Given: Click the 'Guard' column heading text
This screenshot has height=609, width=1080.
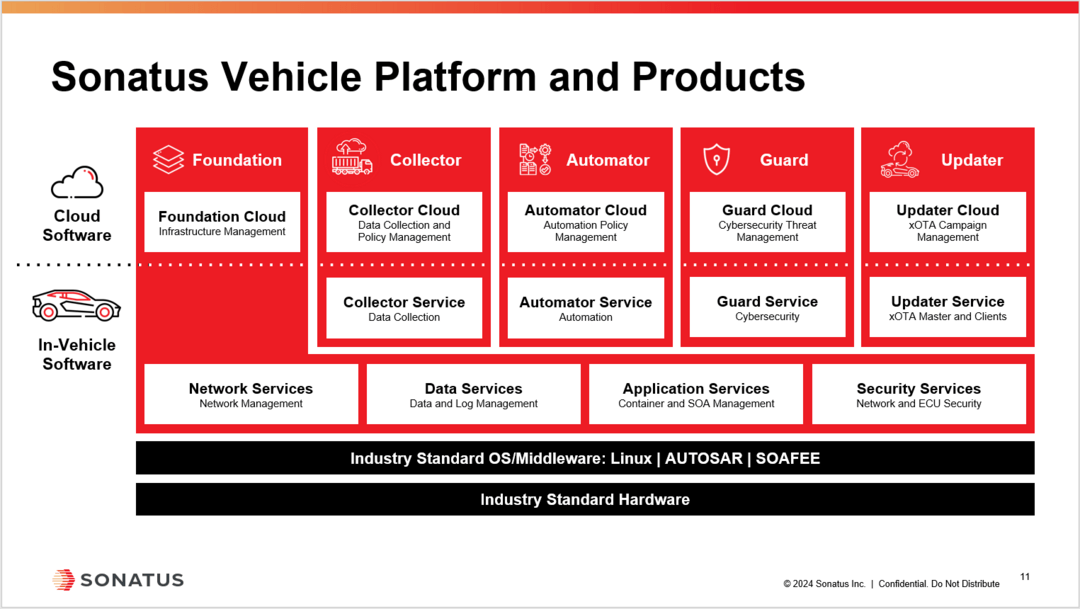Looking at the screenshot, I should pyautogui.click(x=784, y=160).
